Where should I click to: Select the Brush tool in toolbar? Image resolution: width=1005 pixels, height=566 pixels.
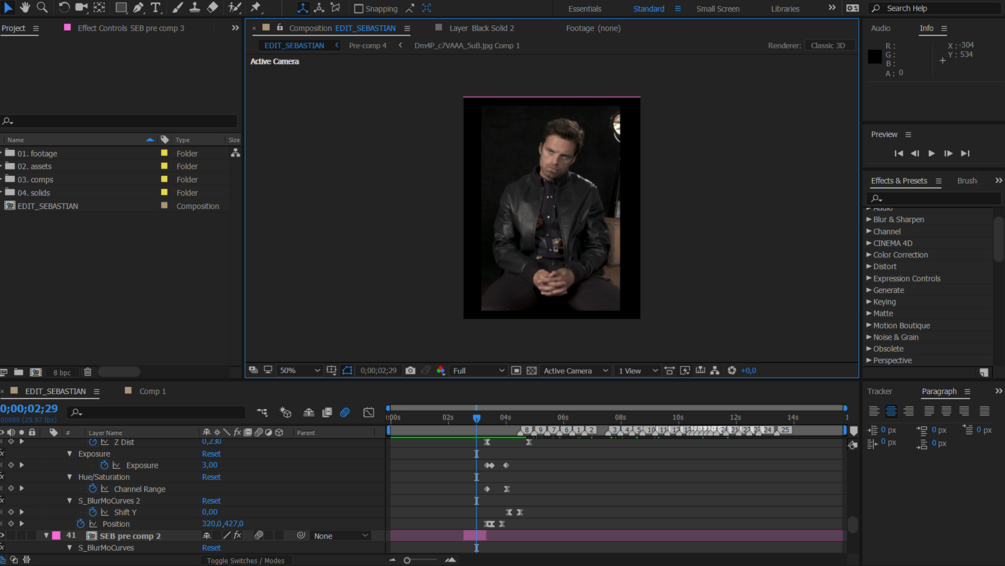pos(178,8)
